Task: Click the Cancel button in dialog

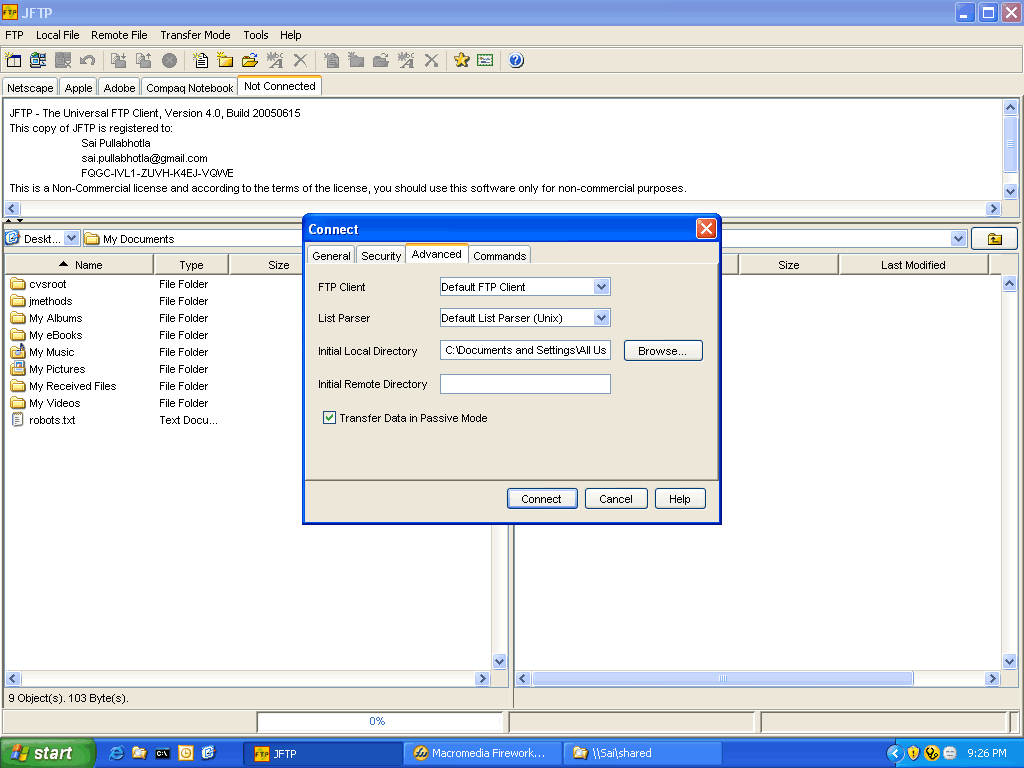Action: [x=616, y=499]
